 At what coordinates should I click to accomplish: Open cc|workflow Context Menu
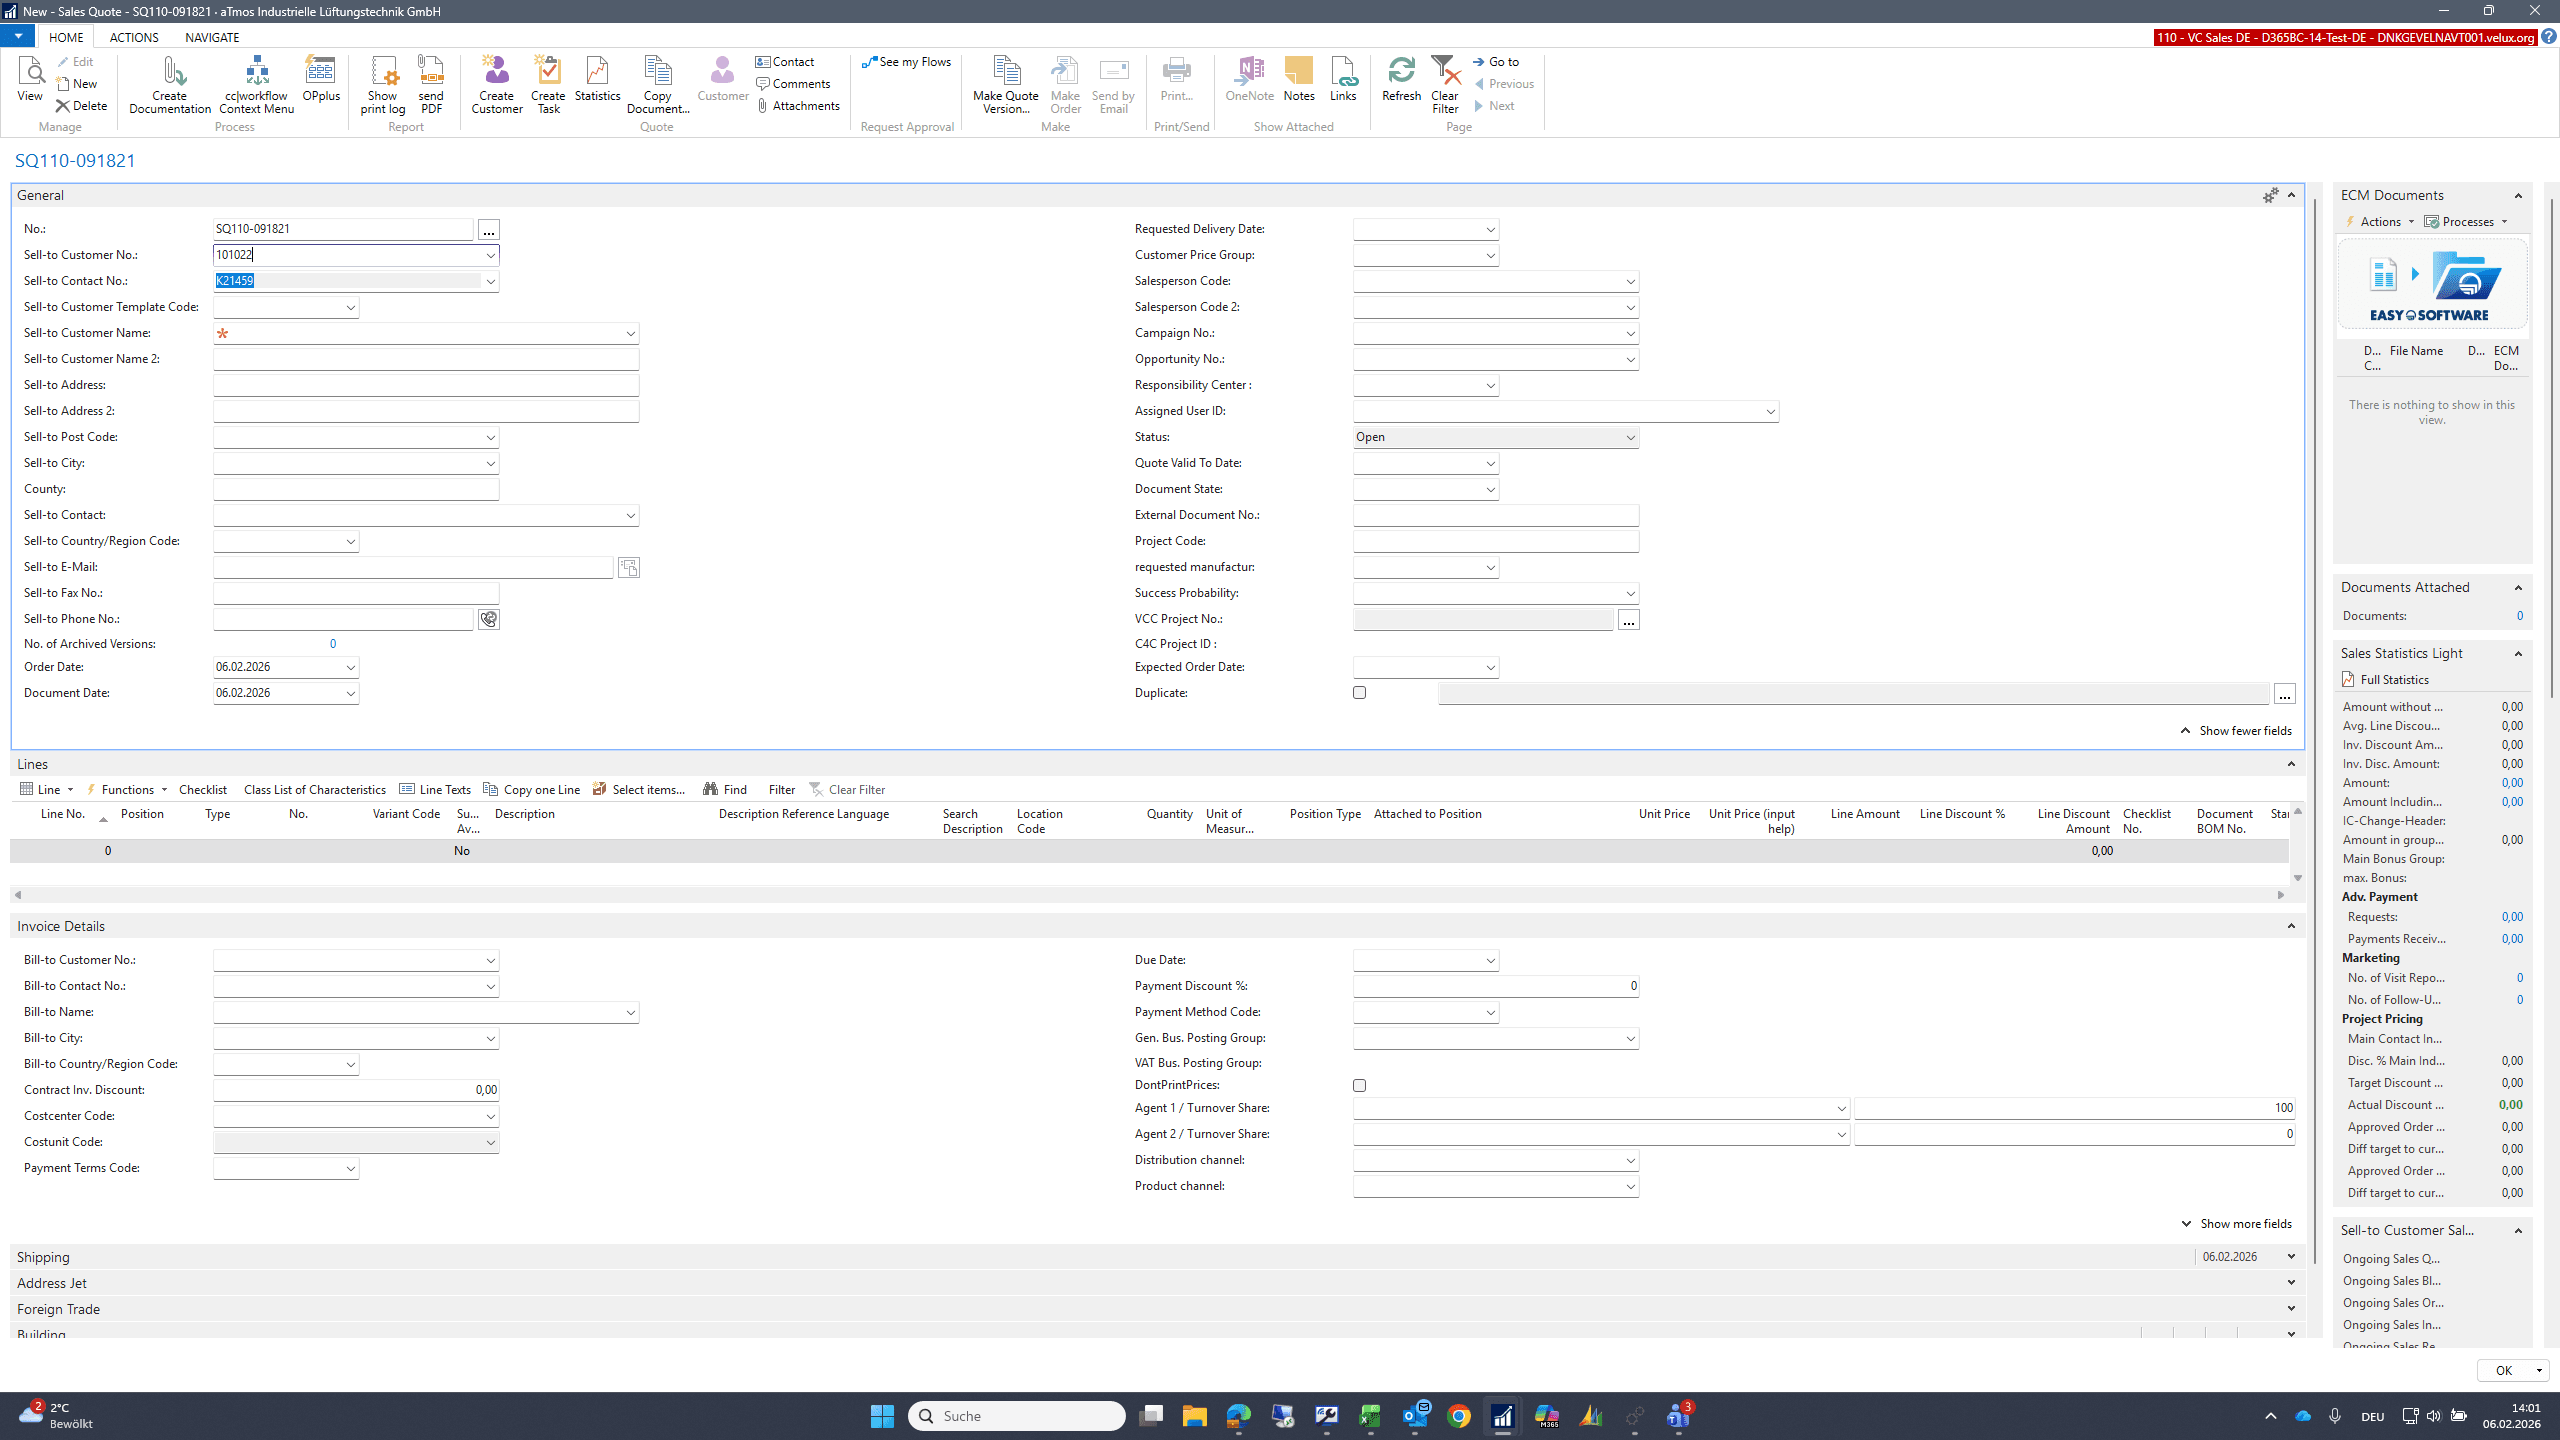pyautogui.click(x=257, y=85)
